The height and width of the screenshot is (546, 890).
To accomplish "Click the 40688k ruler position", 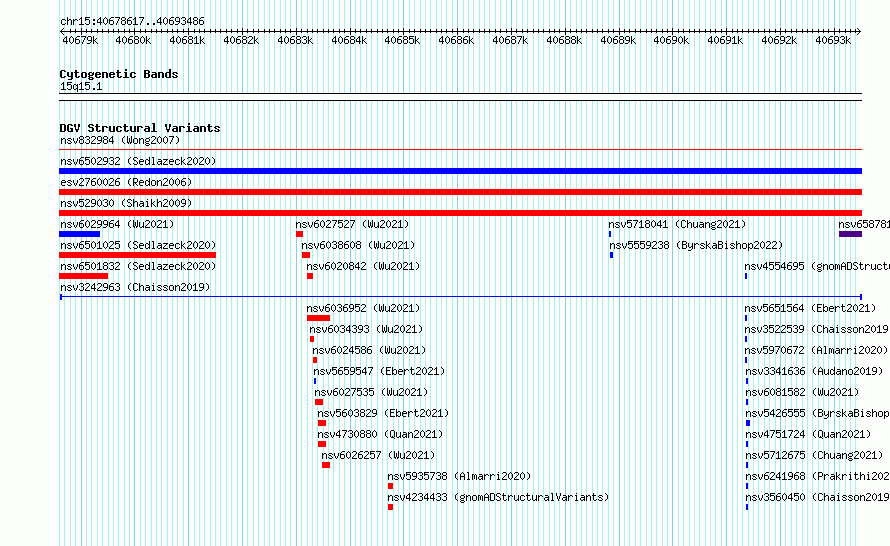I will click(x=564, y=40).
